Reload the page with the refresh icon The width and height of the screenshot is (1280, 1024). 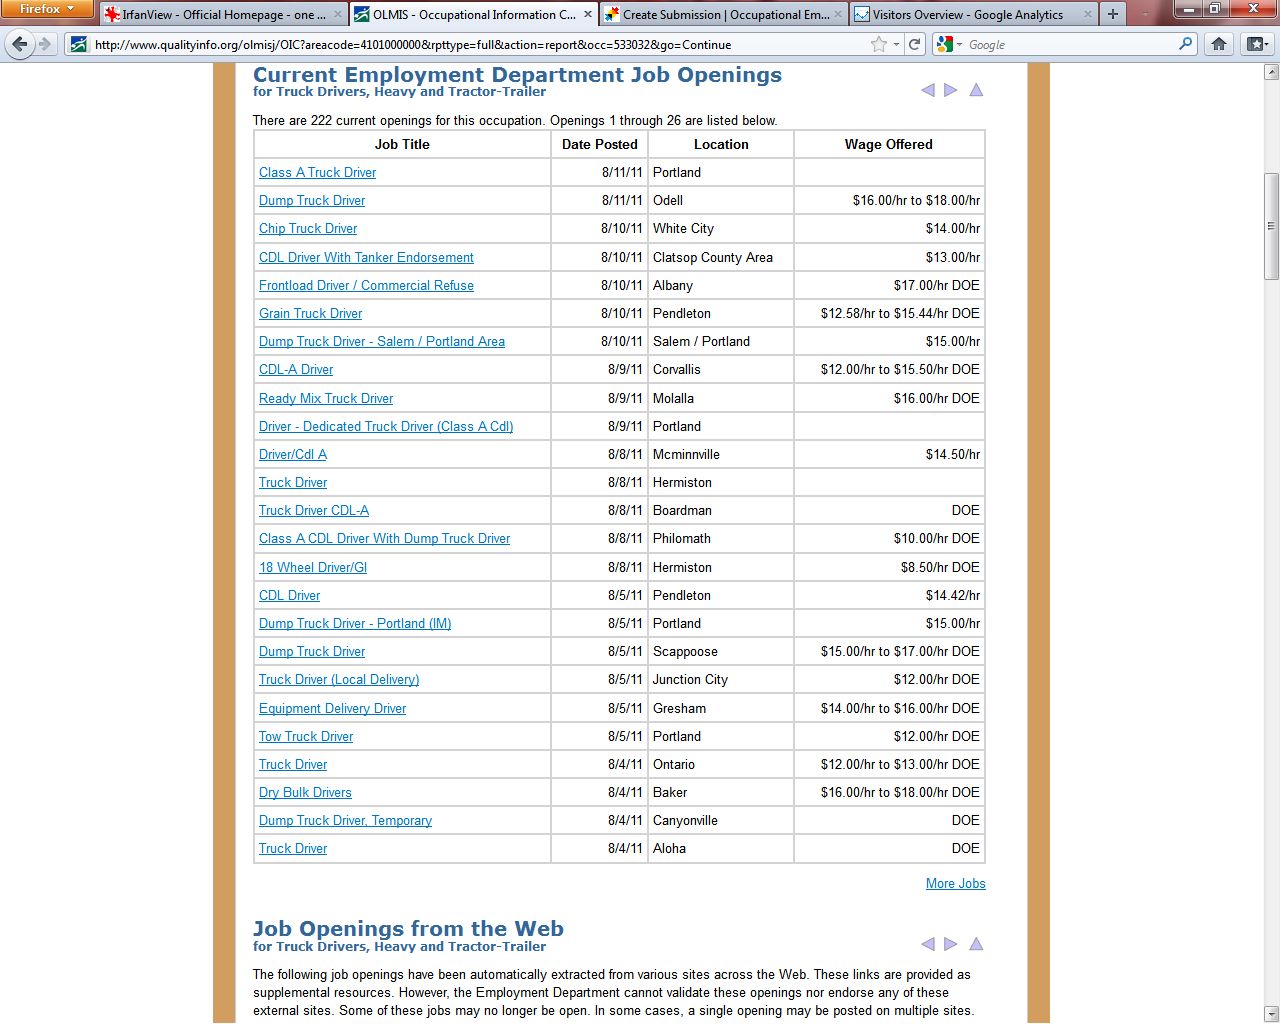pyautogui.click(x=914, y=44)
